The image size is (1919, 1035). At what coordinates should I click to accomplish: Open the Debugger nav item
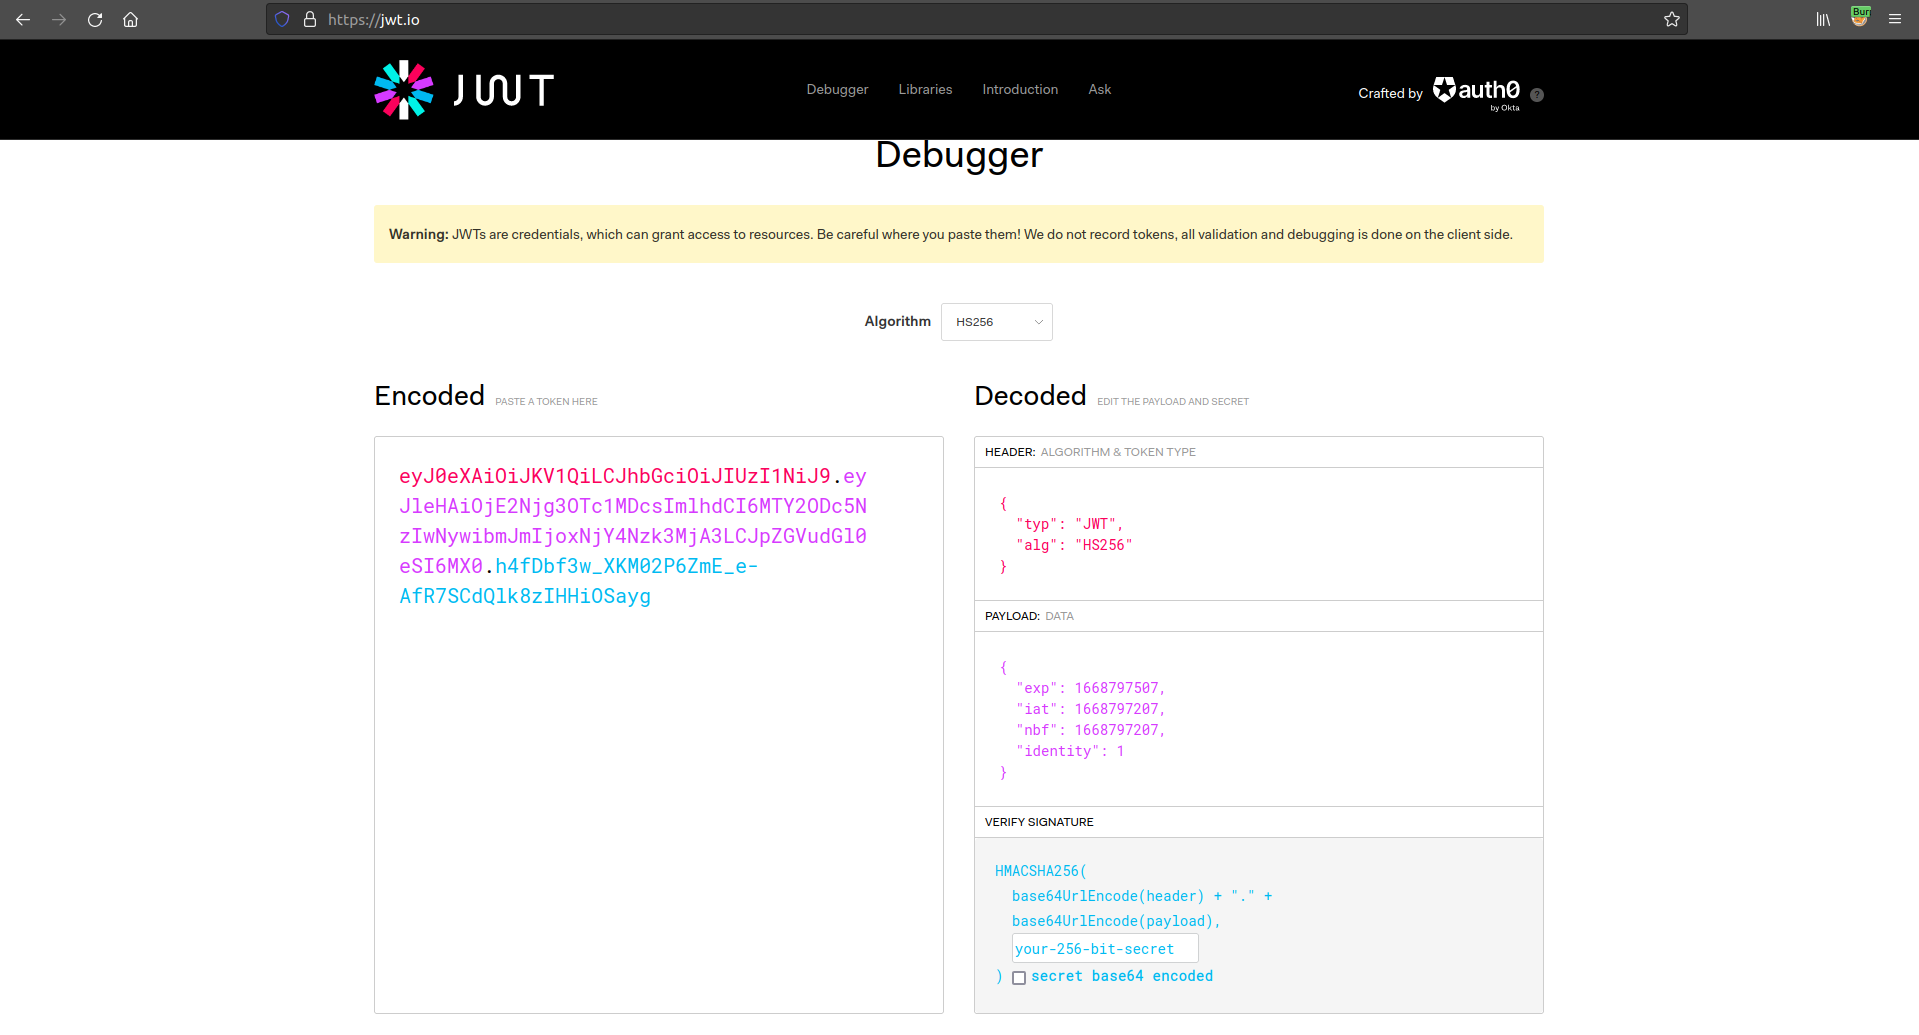click(x=837, y=90)
